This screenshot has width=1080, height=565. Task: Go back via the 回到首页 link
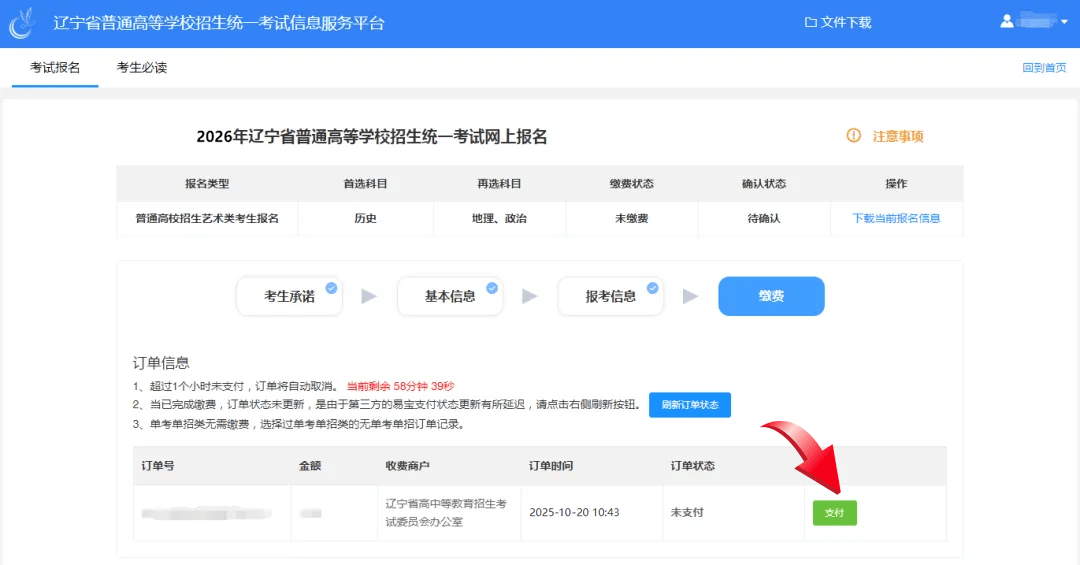pos(1044,68)
